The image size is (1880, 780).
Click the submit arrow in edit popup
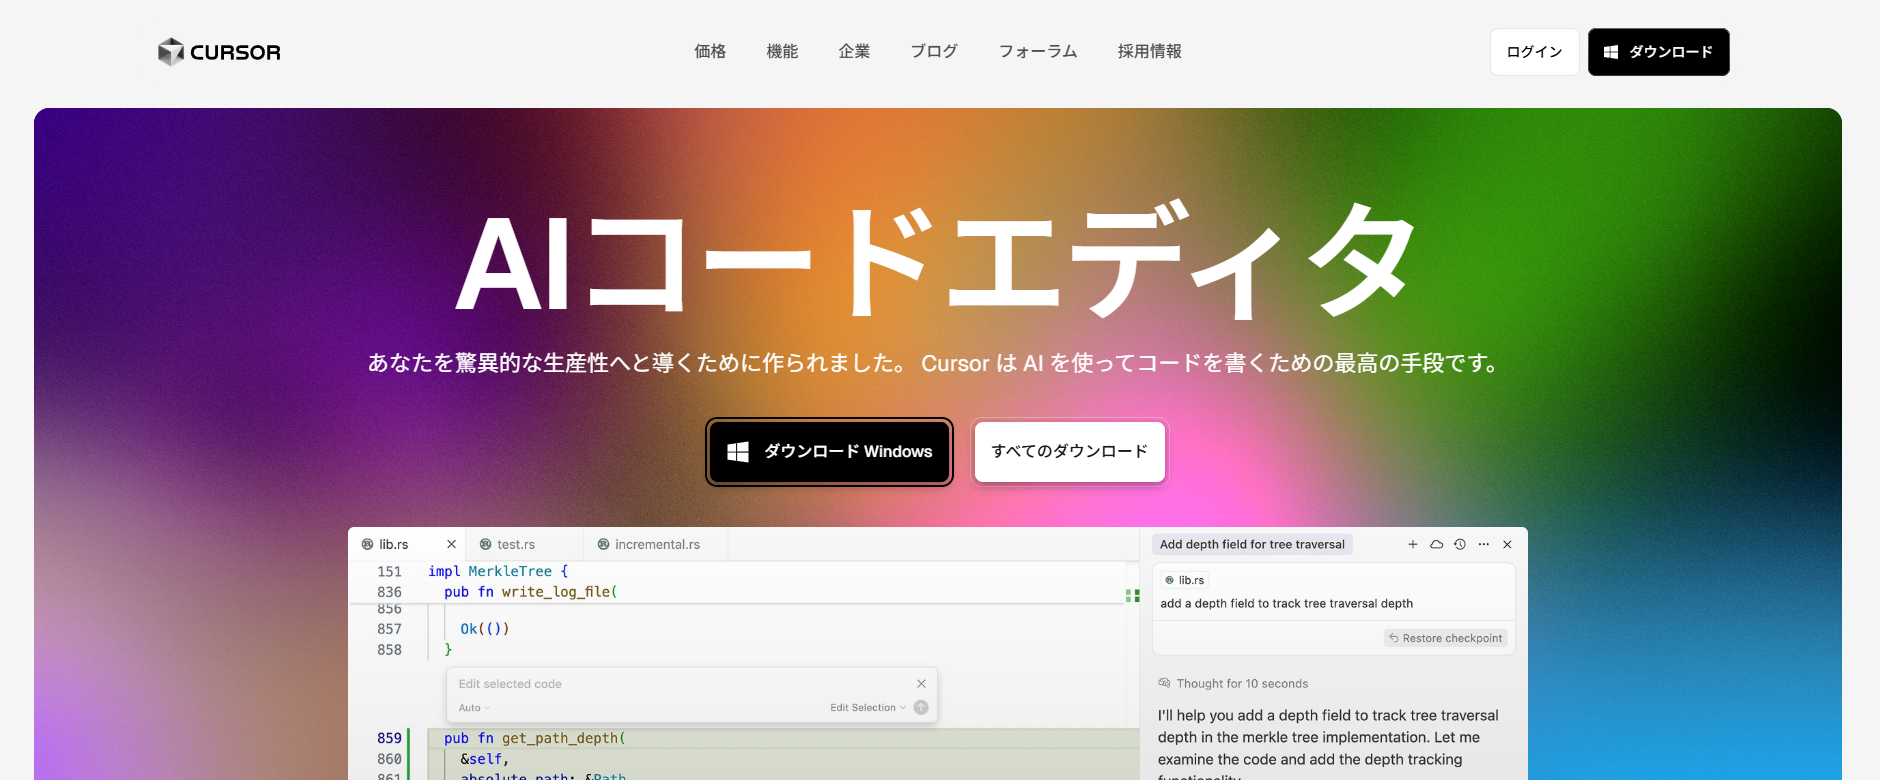(921, 708)
